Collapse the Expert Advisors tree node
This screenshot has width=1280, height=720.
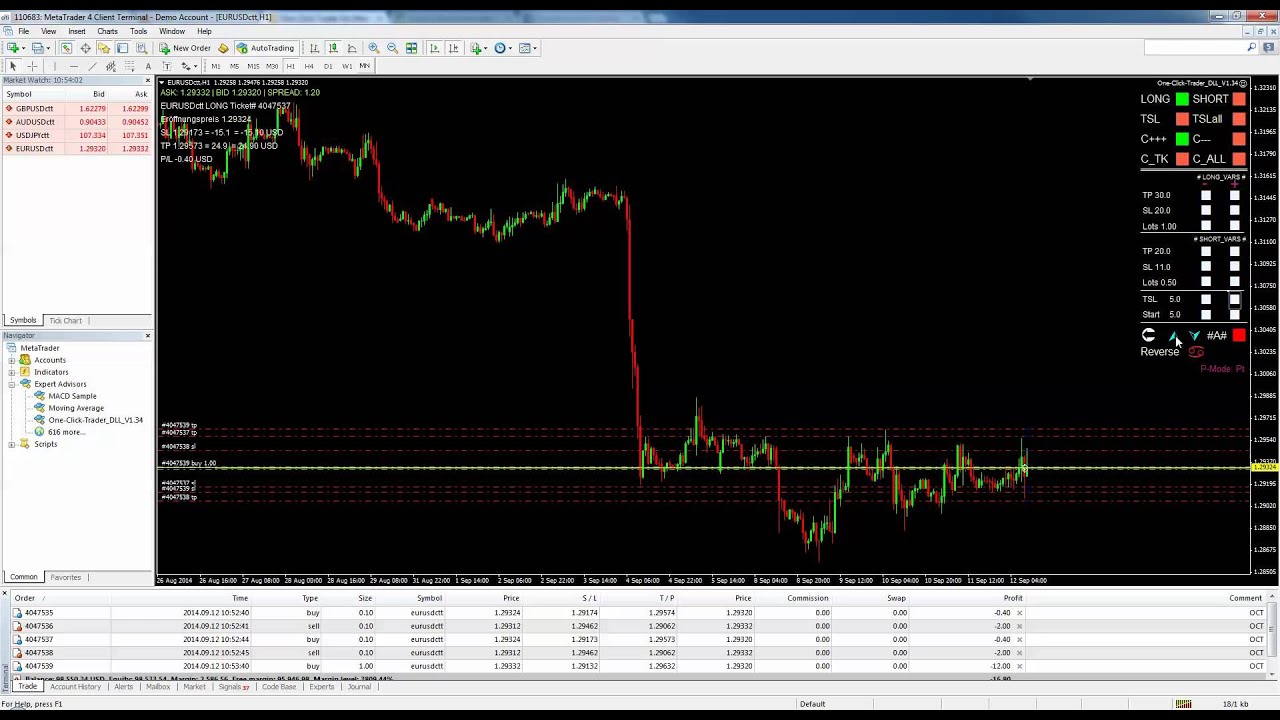[11, 384]
